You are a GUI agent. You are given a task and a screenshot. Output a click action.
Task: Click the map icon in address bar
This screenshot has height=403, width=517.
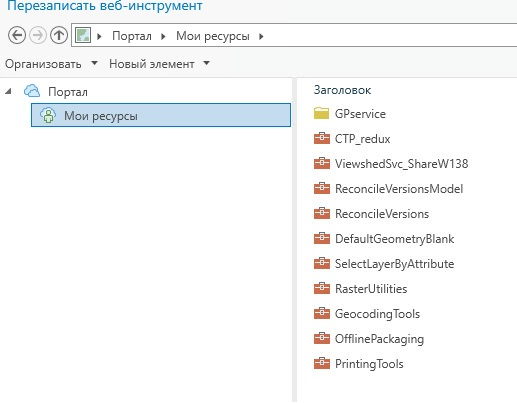83,35
